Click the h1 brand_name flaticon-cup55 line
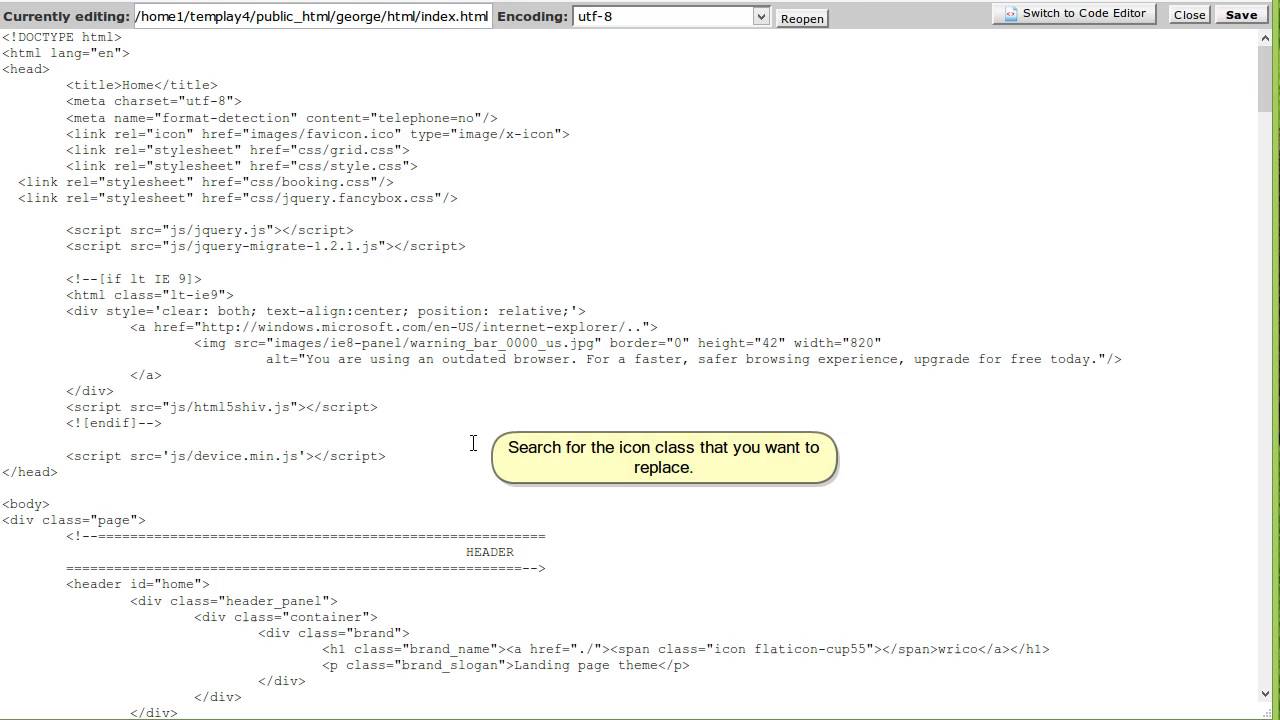Viewport: 1280px width, 720px height. coord(686,649)
